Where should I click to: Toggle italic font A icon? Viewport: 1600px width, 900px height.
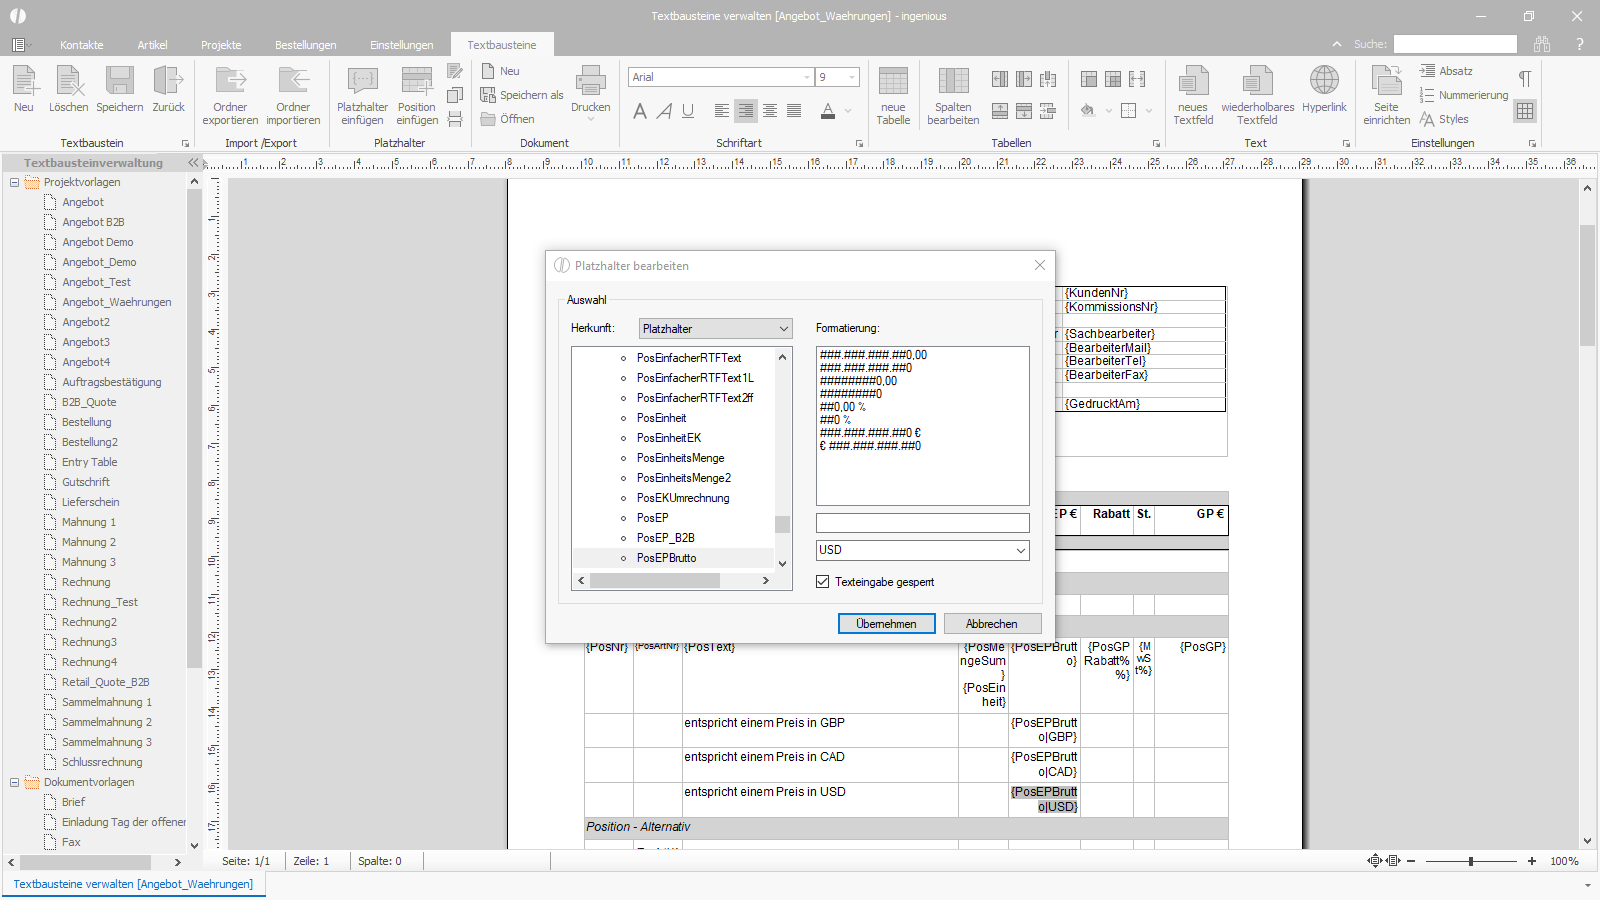click(664, 111)
